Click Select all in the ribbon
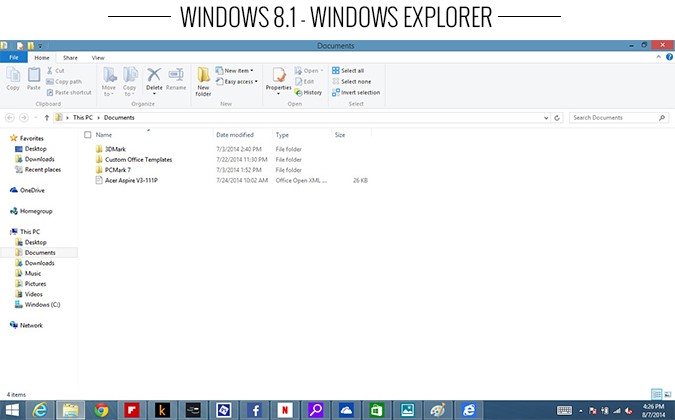The image size is (675, 420). [352, 71]
